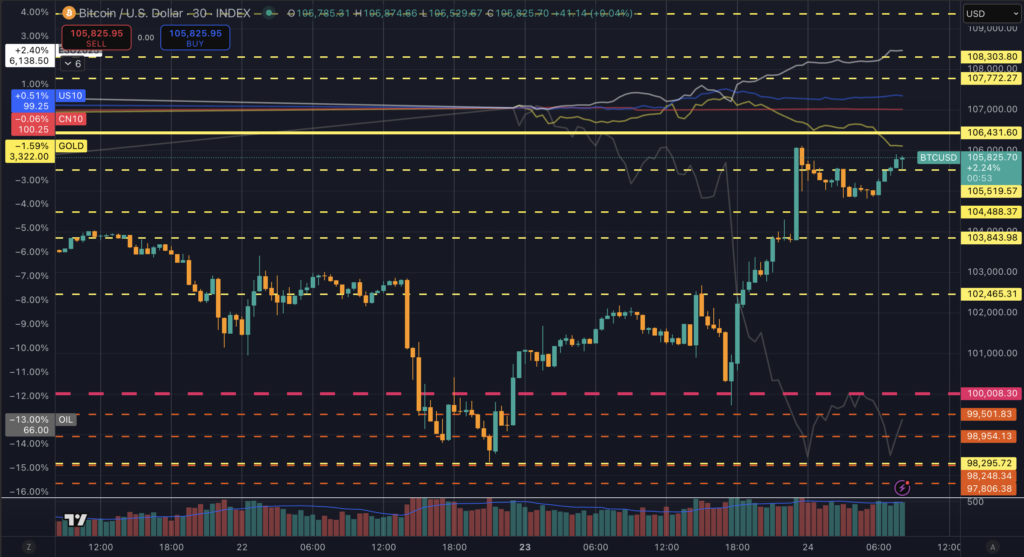Click the pink 100,008.30 price level tag
Viewport: 1024px width, 557px height.
click(990, 394)
